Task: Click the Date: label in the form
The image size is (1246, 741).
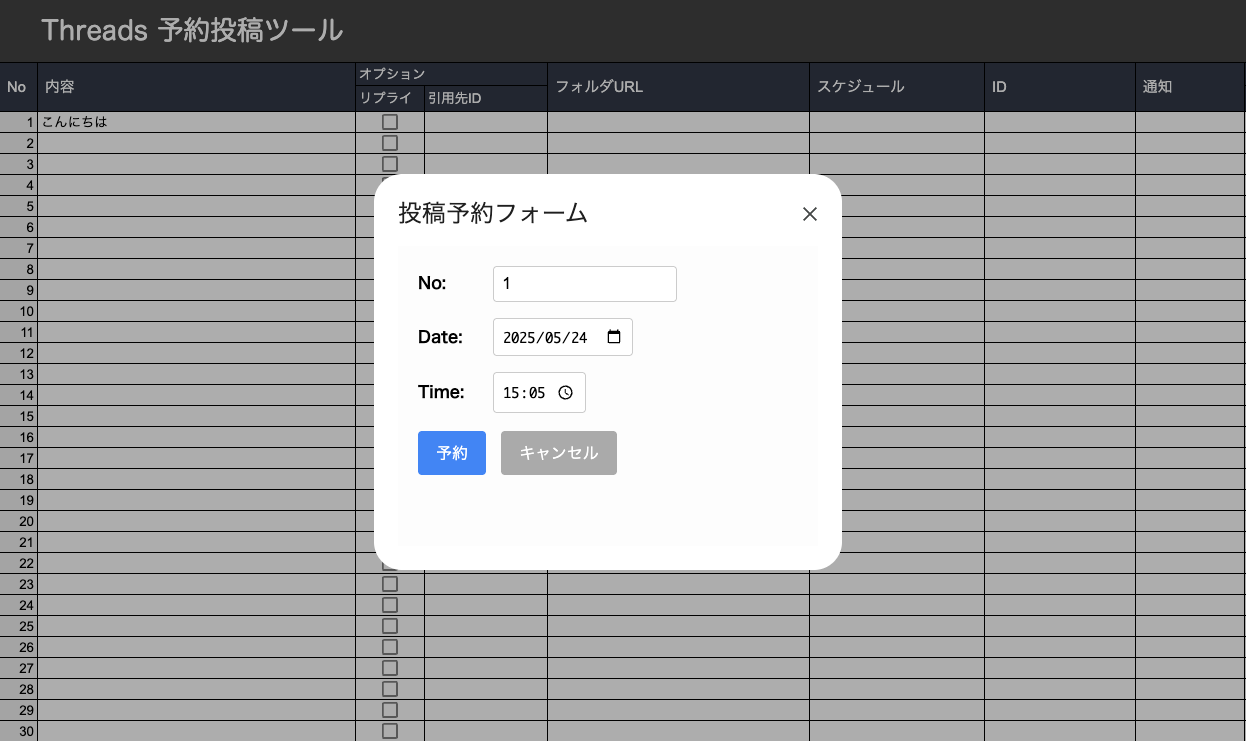Action: [x=440, y=337]
